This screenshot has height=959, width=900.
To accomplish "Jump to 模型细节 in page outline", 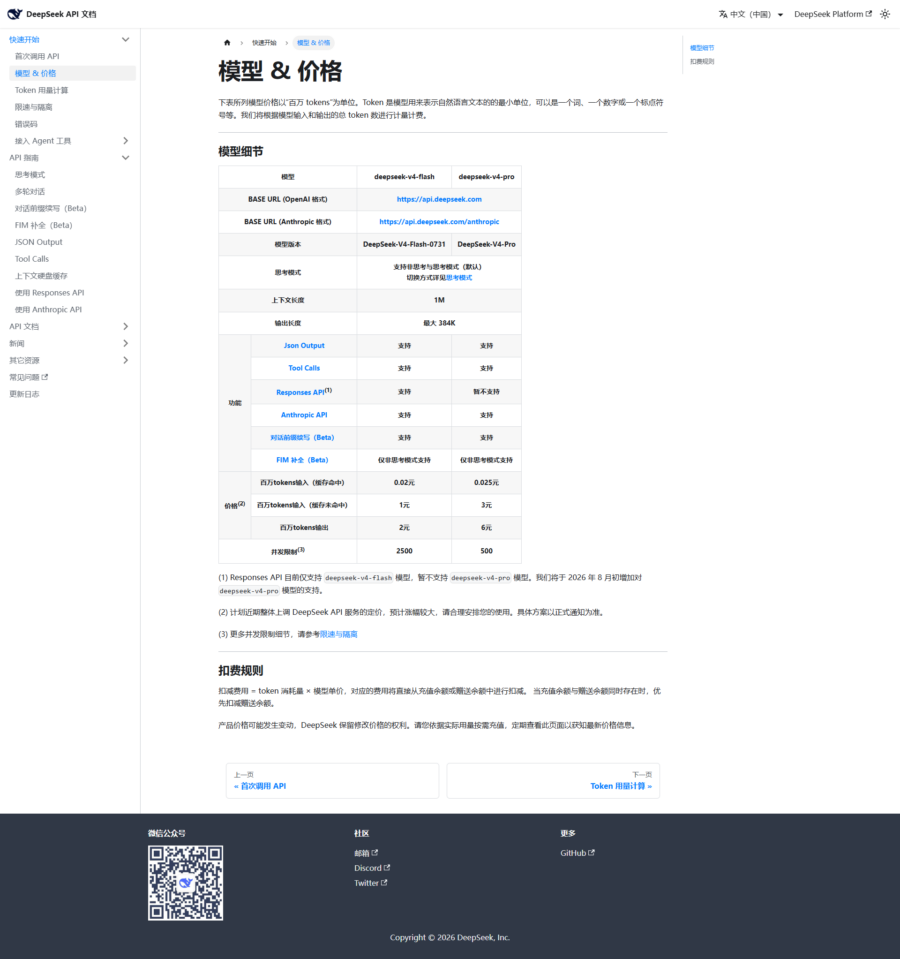I will [702, 48].
